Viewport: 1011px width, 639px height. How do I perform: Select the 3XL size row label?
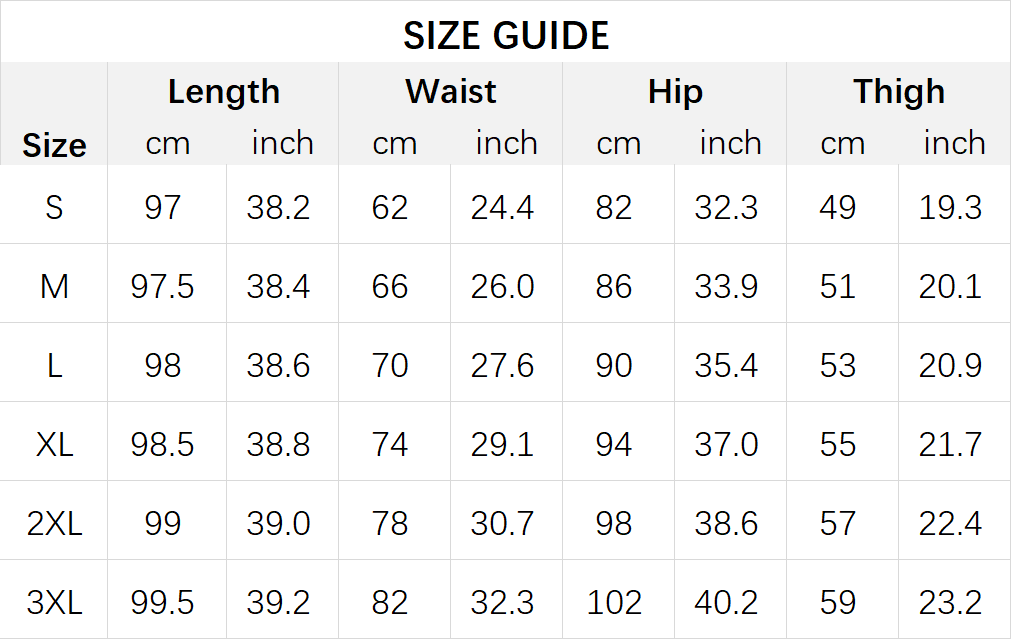tap(54, 602)
